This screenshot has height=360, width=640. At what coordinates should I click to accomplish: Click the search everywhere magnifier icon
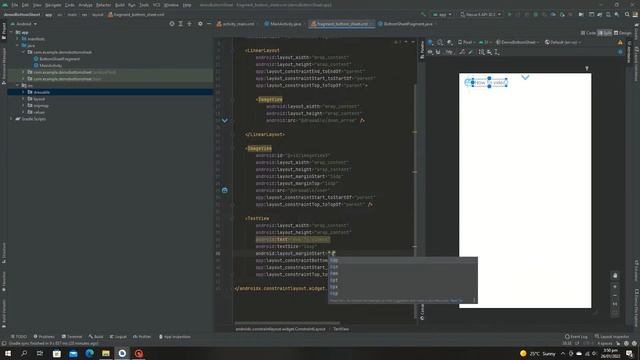(627, 14)
